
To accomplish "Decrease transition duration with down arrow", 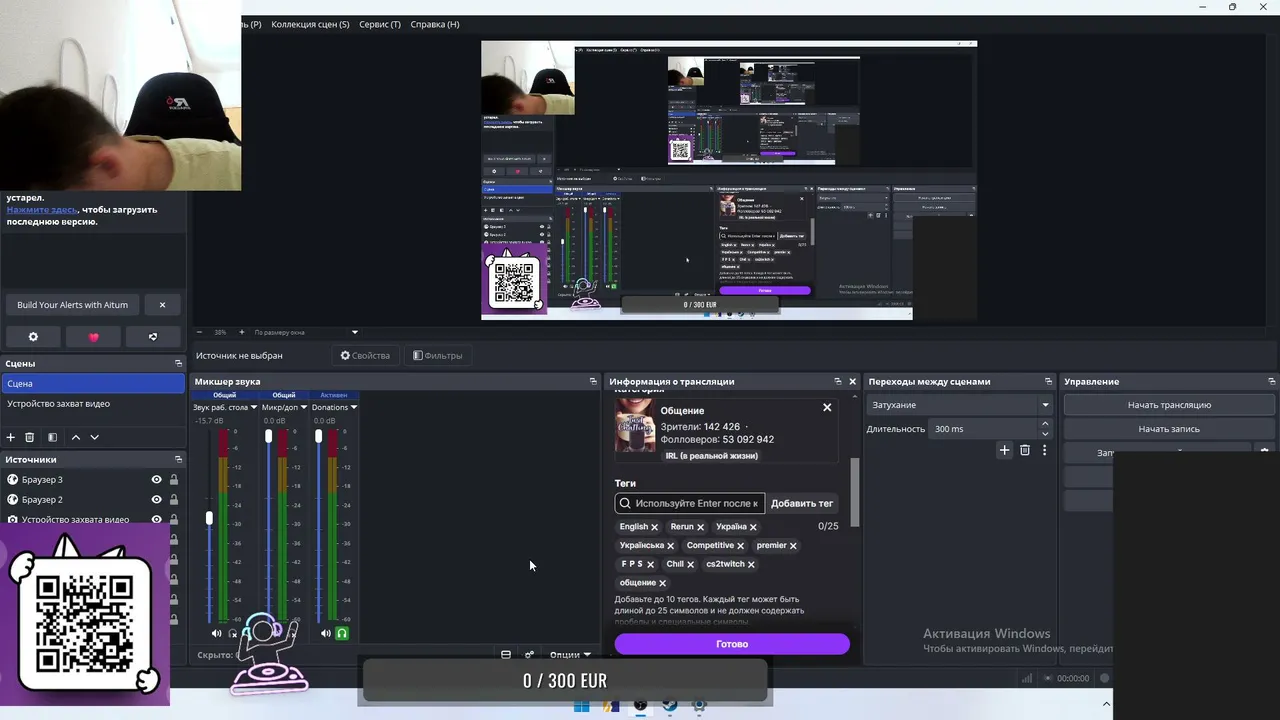I will coord(1045,434).
